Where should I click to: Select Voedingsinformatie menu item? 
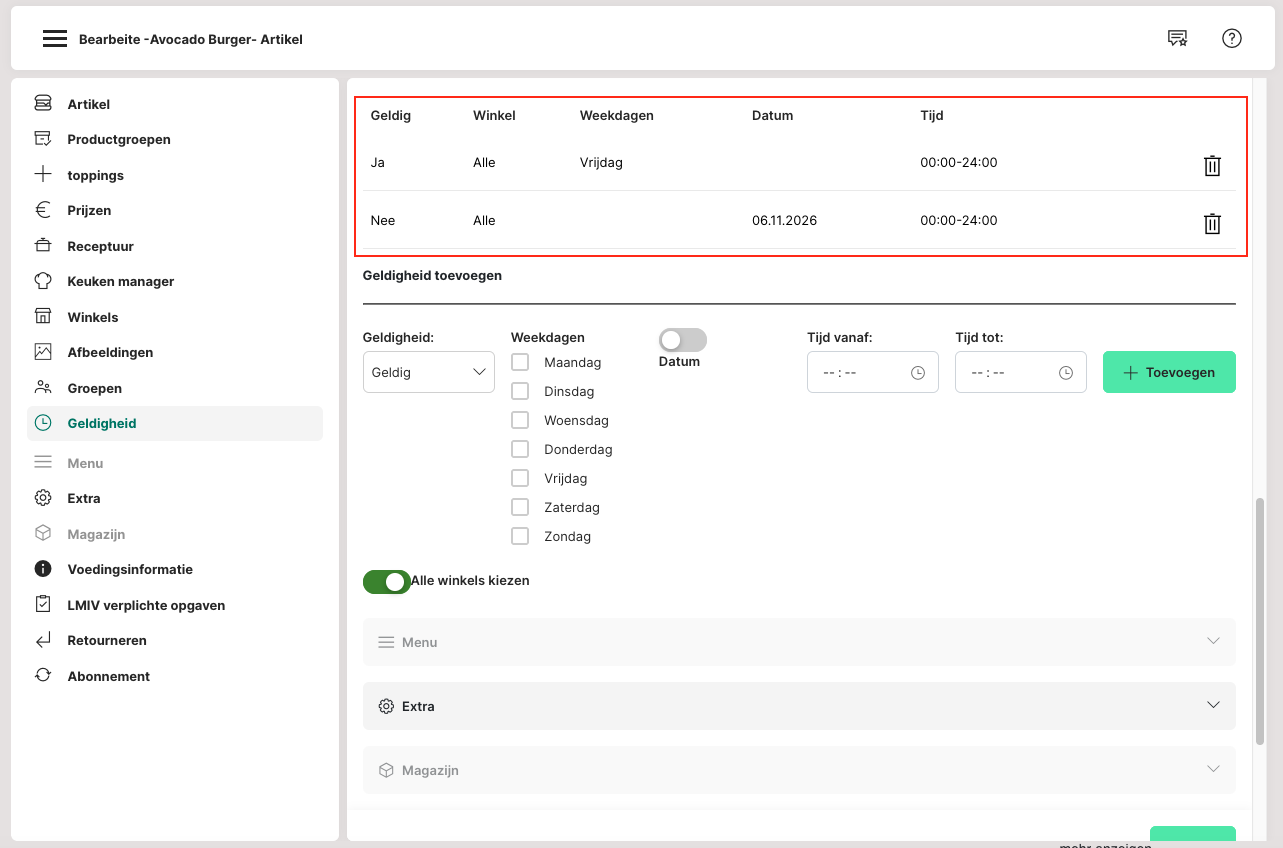[130, 569]
